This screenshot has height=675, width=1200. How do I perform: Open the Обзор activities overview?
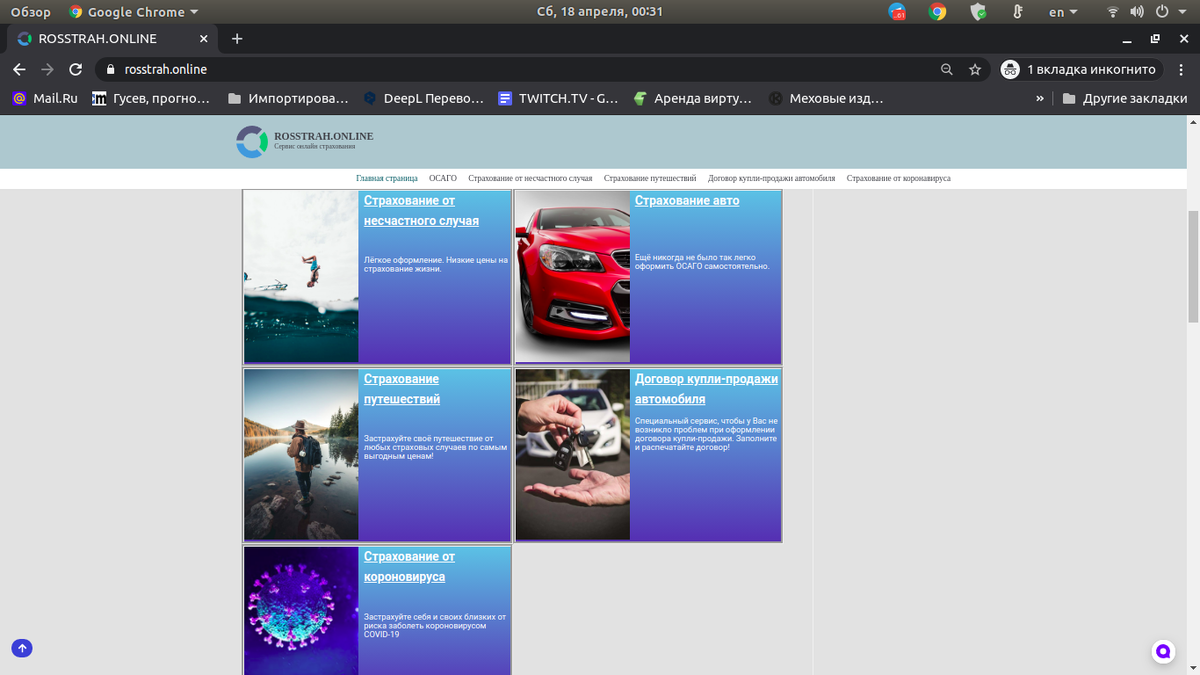tap(30, 12)
